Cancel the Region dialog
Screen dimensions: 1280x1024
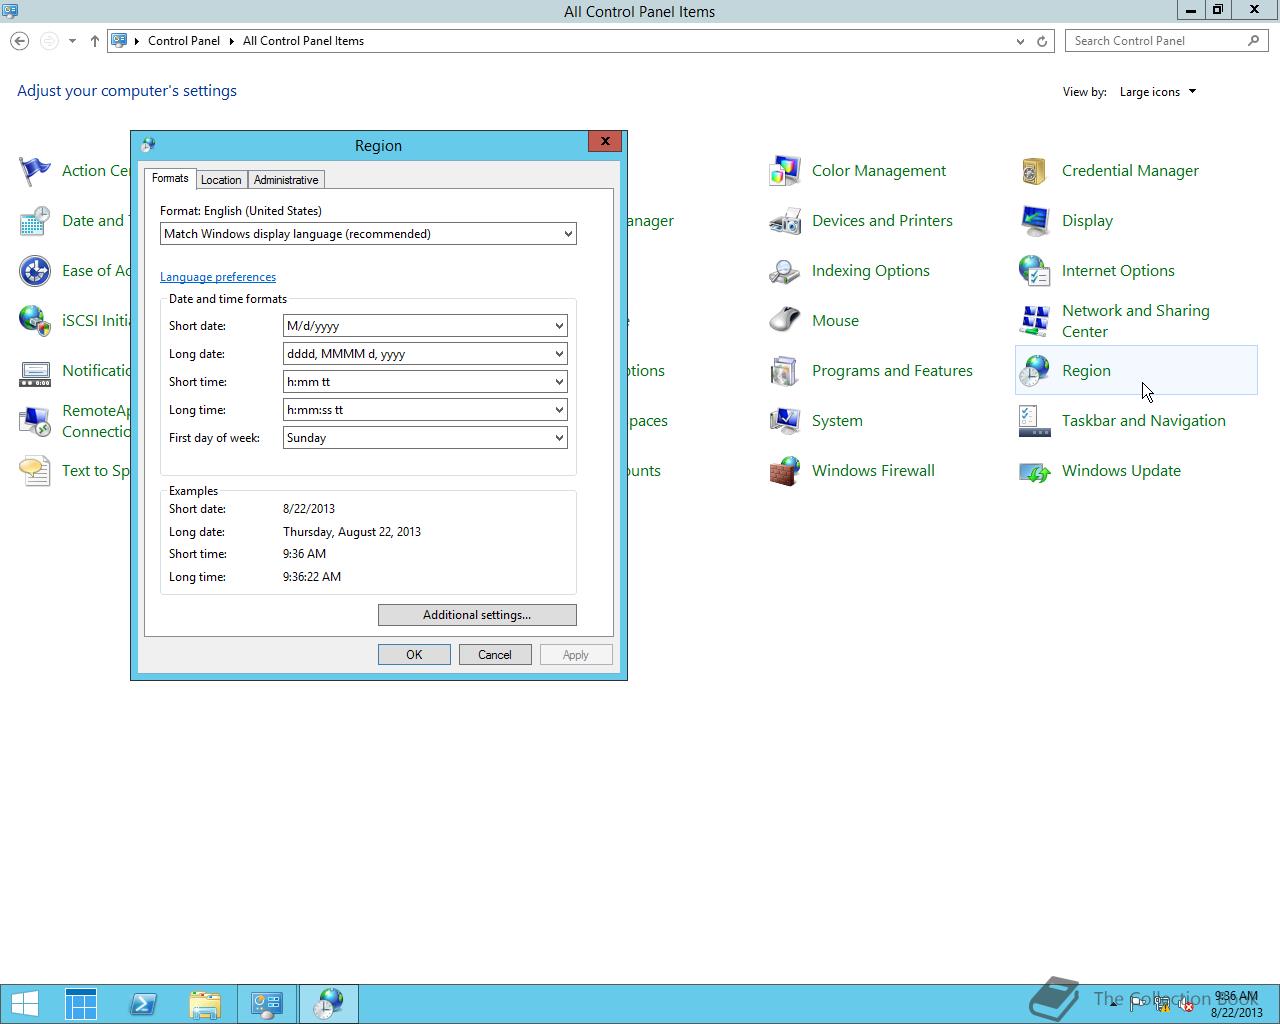[495, 655]
